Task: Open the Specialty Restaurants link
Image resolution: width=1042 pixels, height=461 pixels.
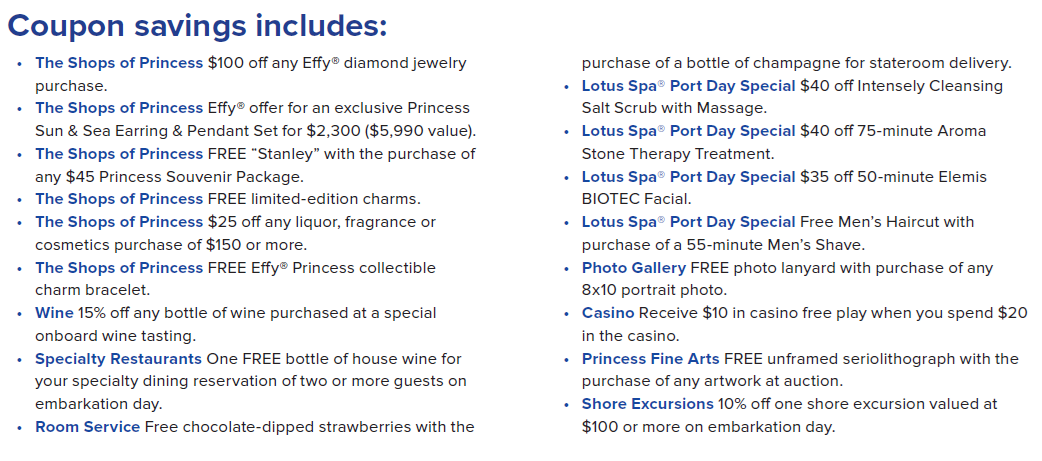Action: tap(118, 358)
